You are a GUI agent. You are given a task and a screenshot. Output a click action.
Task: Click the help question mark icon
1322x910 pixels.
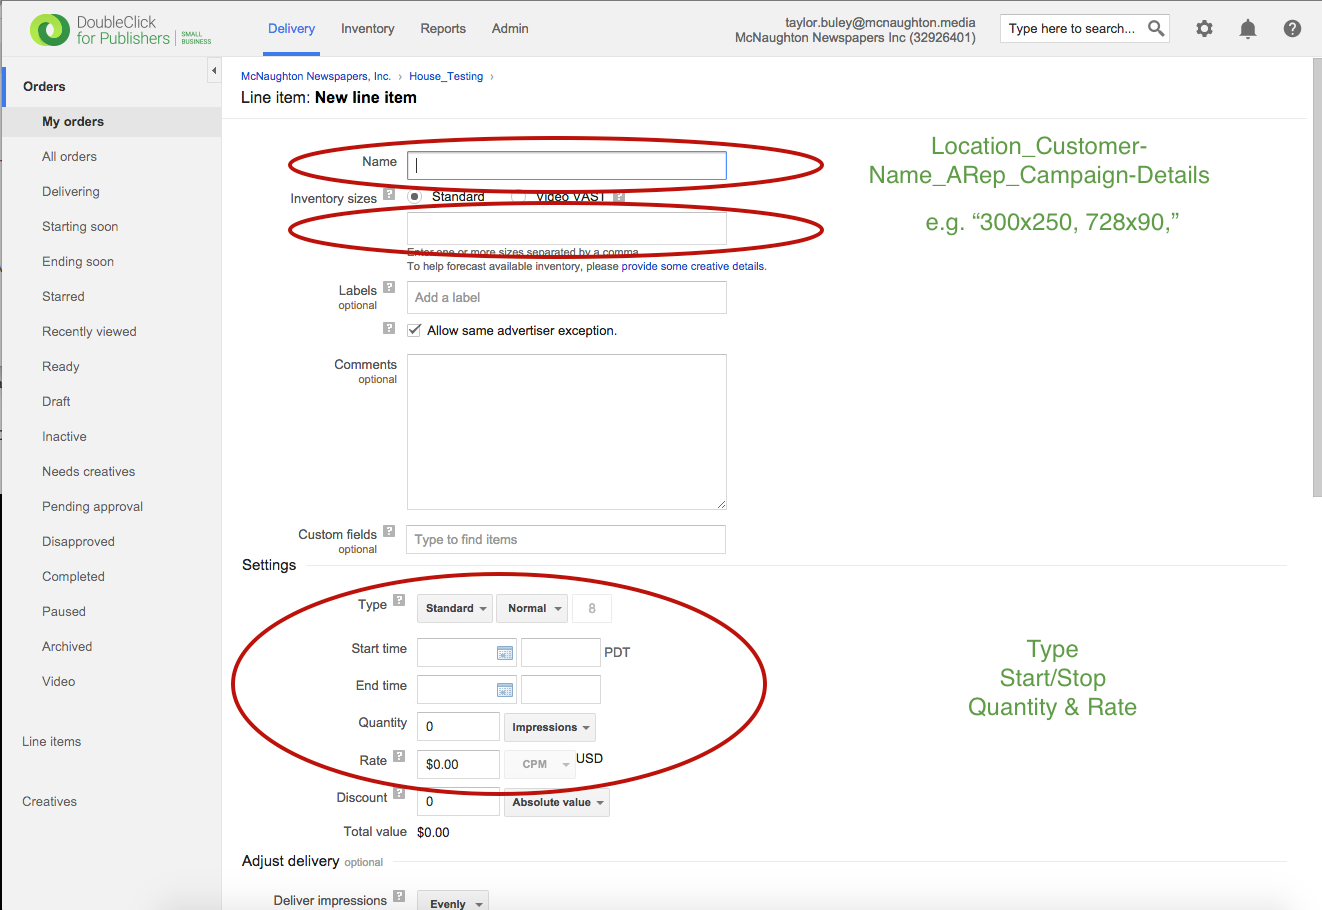click(x=1292, y=29)
